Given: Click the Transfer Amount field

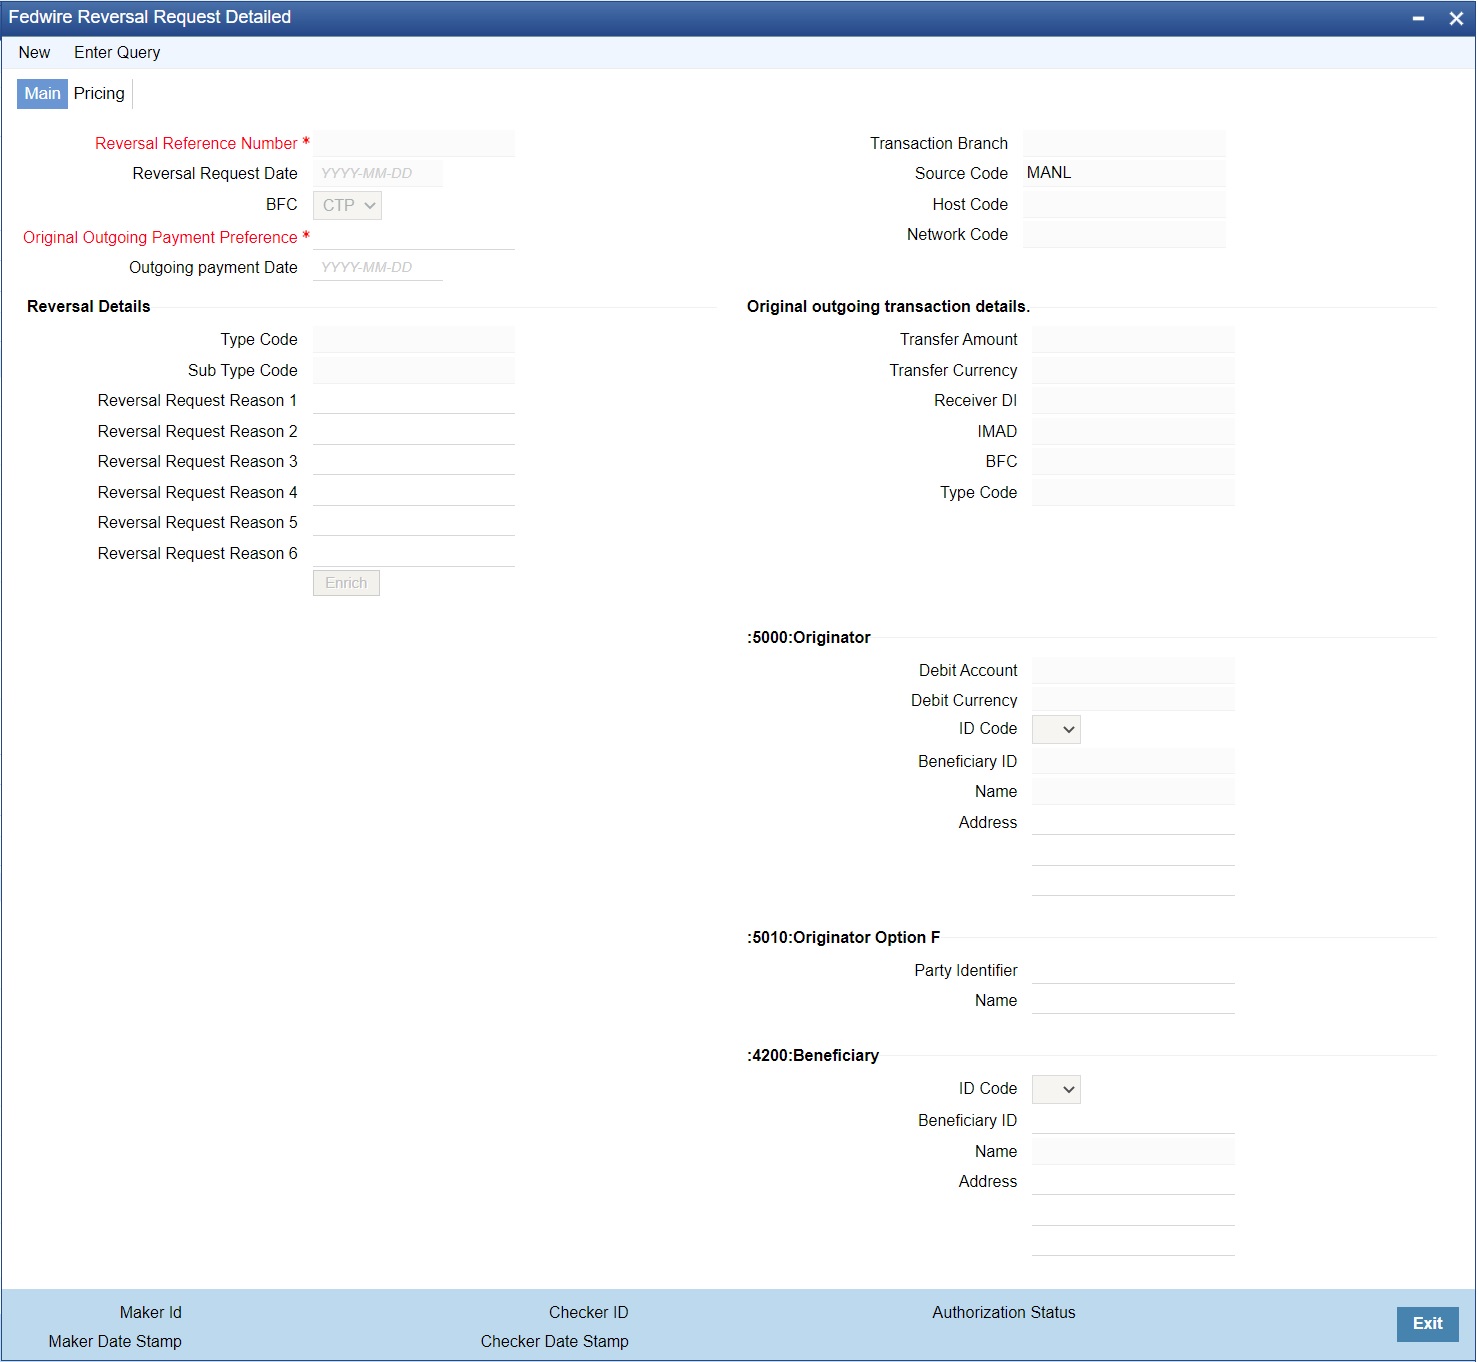Looking at the screenshot, I should coord(1133,339).
